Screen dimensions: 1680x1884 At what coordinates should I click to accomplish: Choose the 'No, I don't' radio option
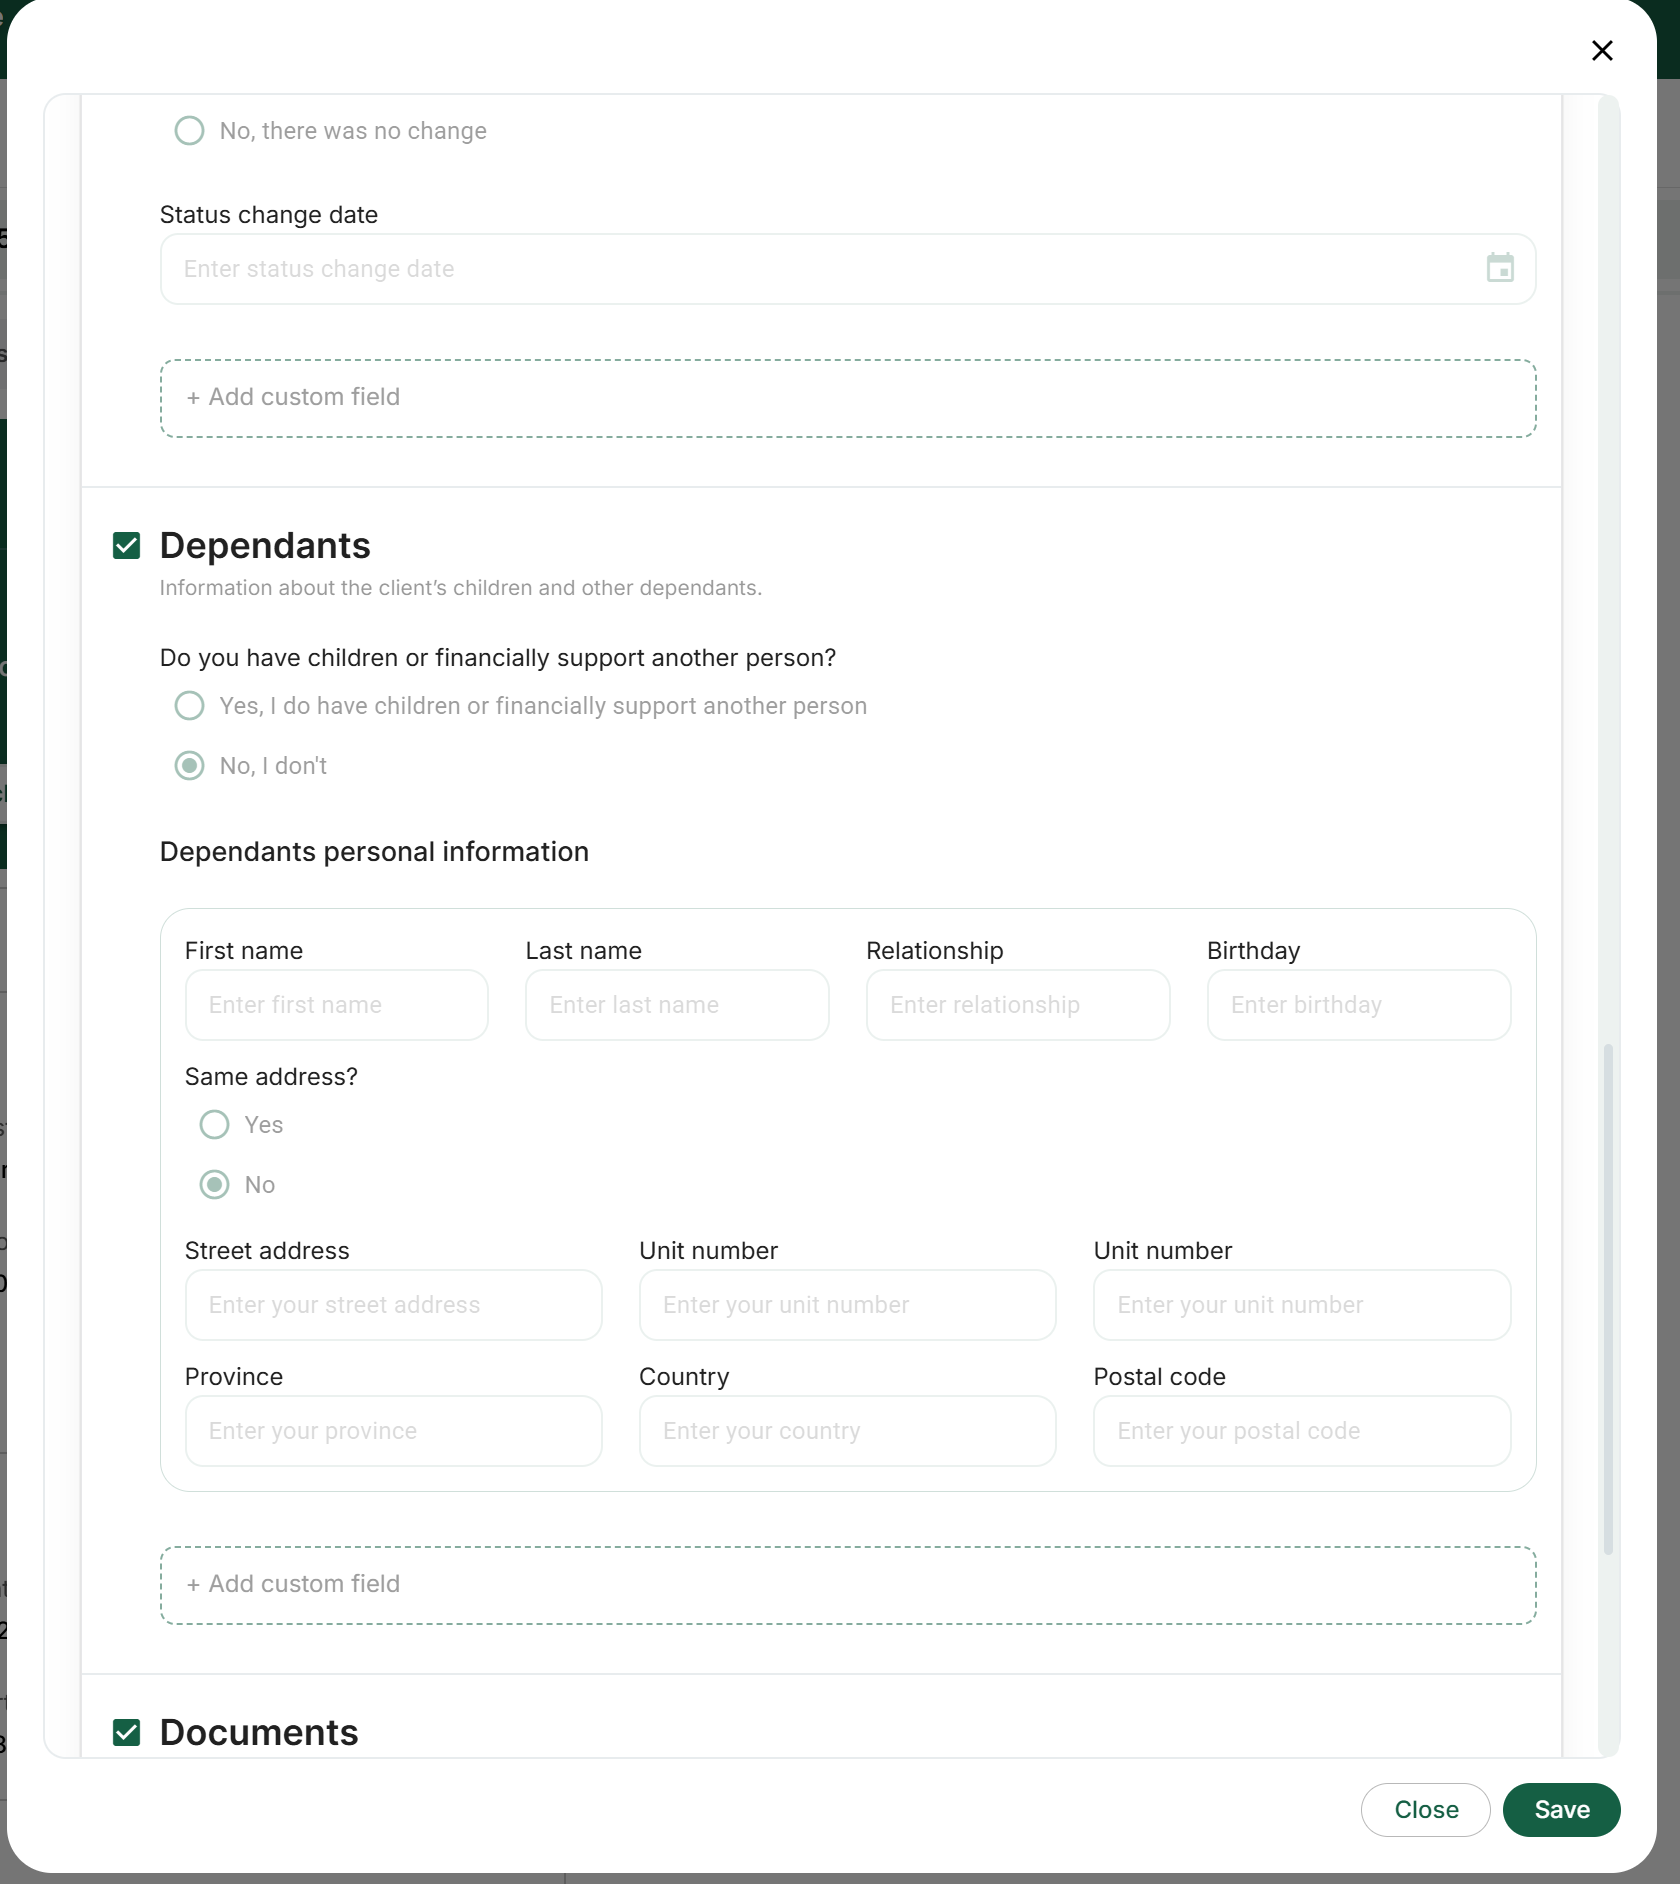[x=190, y=766]
